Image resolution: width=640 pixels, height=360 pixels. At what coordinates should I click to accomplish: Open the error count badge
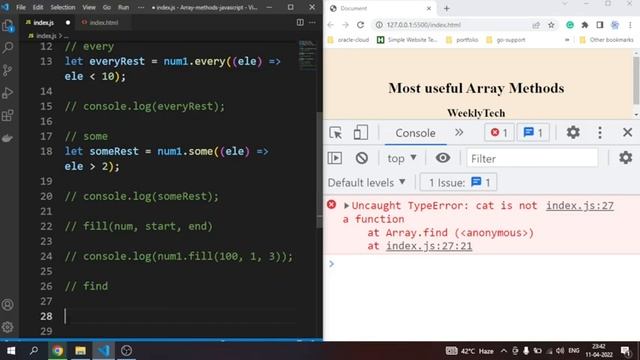[499, 133]
